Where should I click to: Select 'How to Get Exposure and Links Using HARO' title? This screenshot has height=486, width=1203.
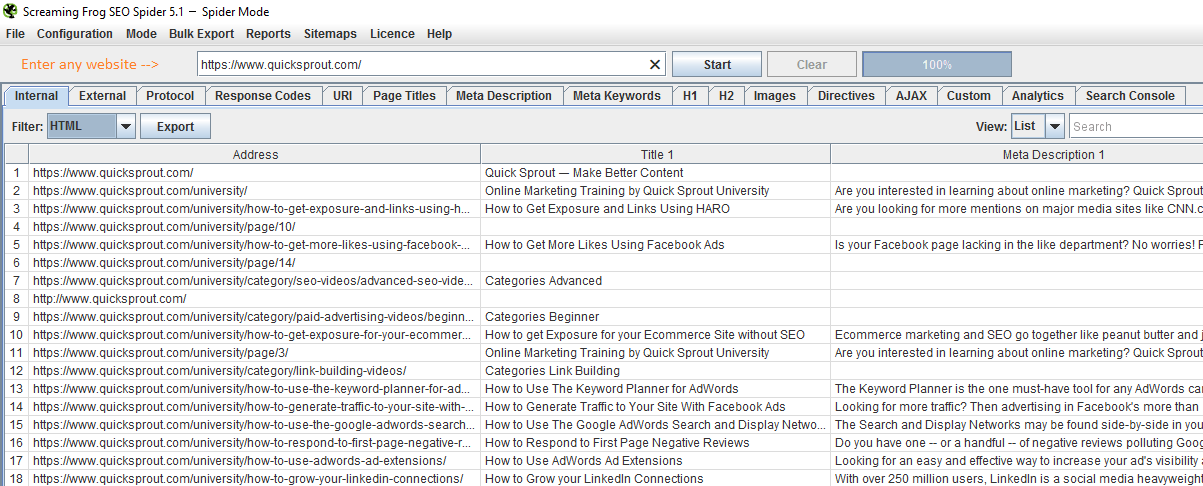656,209
